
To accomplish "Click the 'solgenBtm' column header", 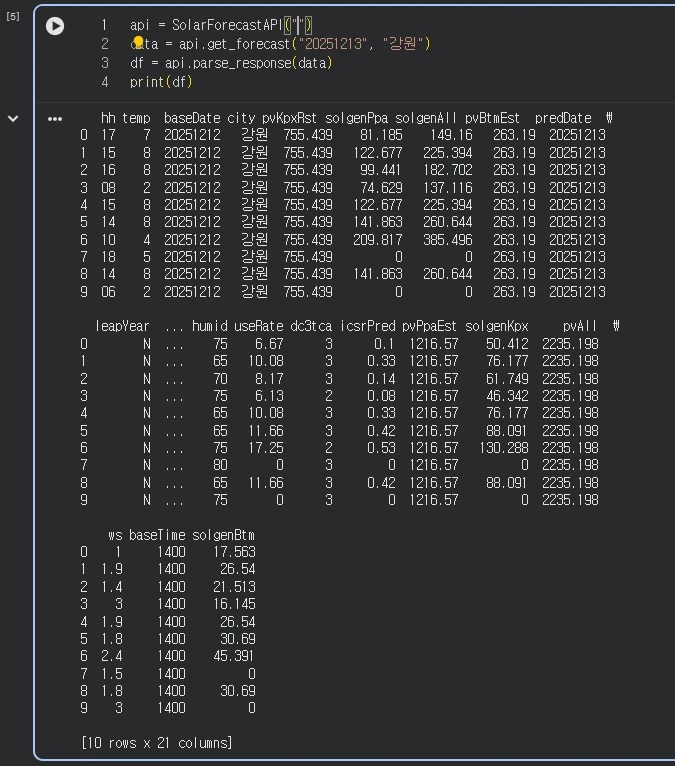I will (224, 535).
